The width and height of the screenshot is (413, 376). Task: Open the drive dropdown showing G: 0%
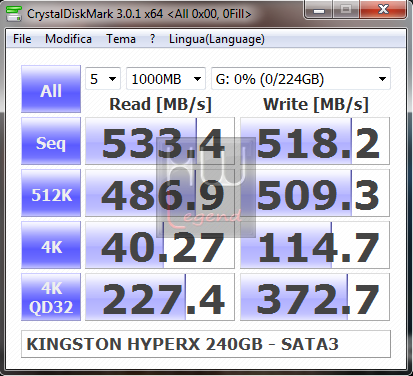pos(301,79)
